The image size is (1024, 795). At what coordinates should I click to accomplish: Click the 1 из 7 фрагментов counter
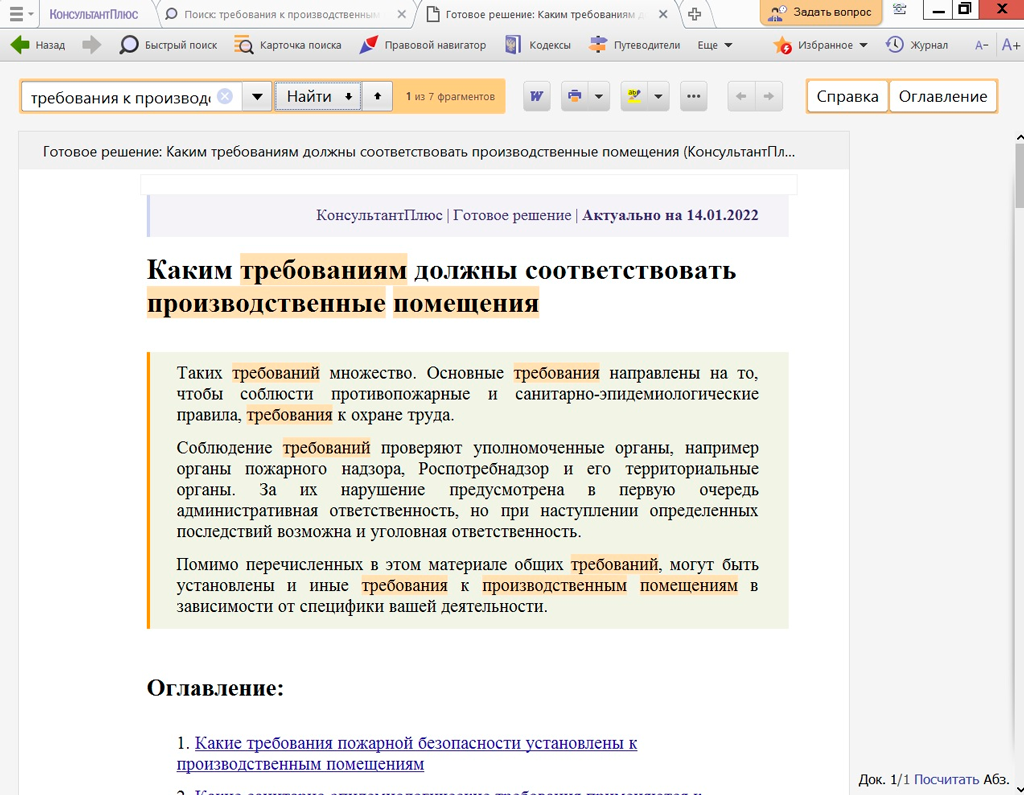click(450, 97)
